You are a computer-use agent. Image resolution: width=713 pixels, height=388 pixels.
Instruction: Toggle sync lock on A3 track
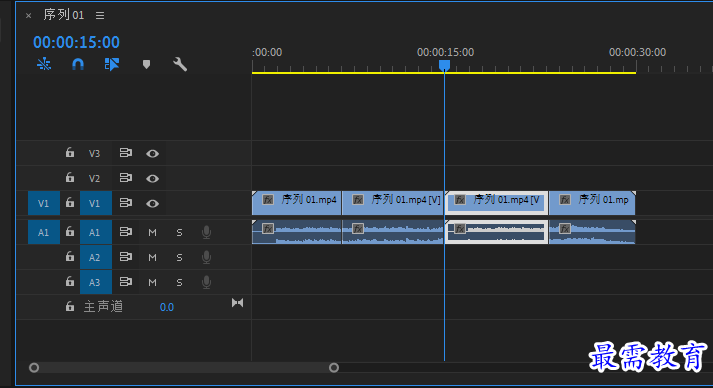coord(126,282)
